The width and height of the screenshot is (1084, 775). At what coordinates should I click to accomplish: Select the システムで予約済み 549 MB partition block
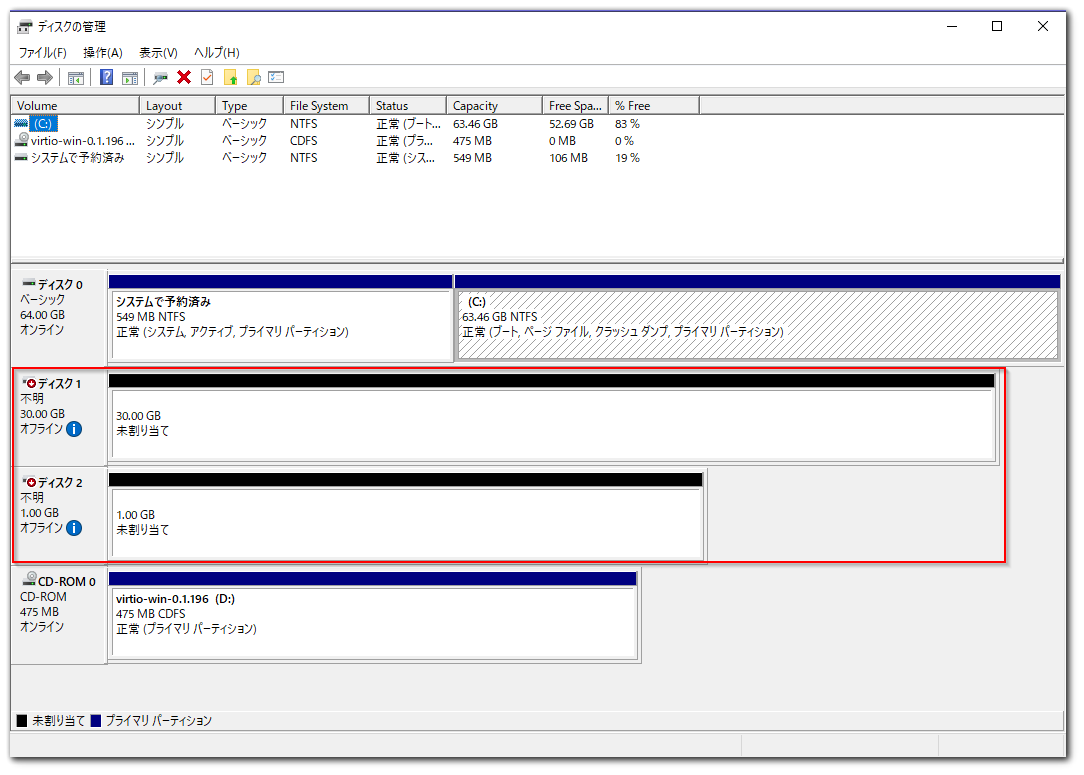click(281, 325)
